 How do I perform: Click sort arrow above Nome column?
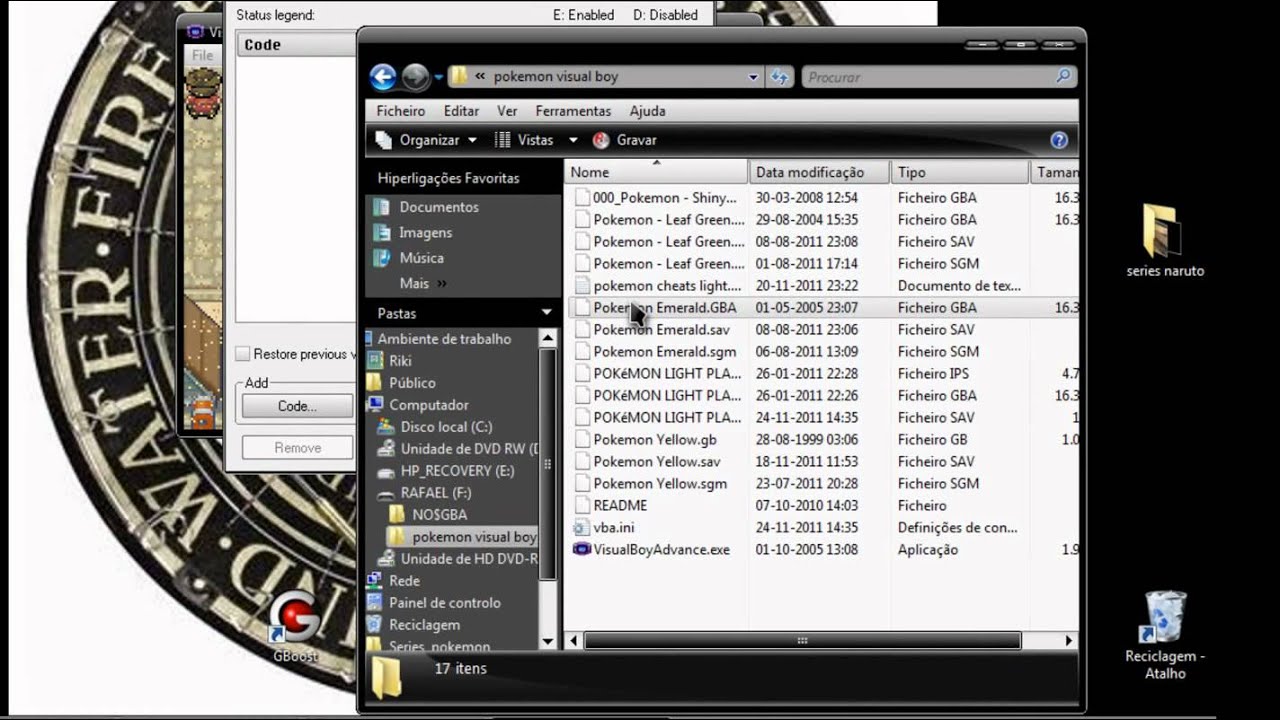pos(657,162)
